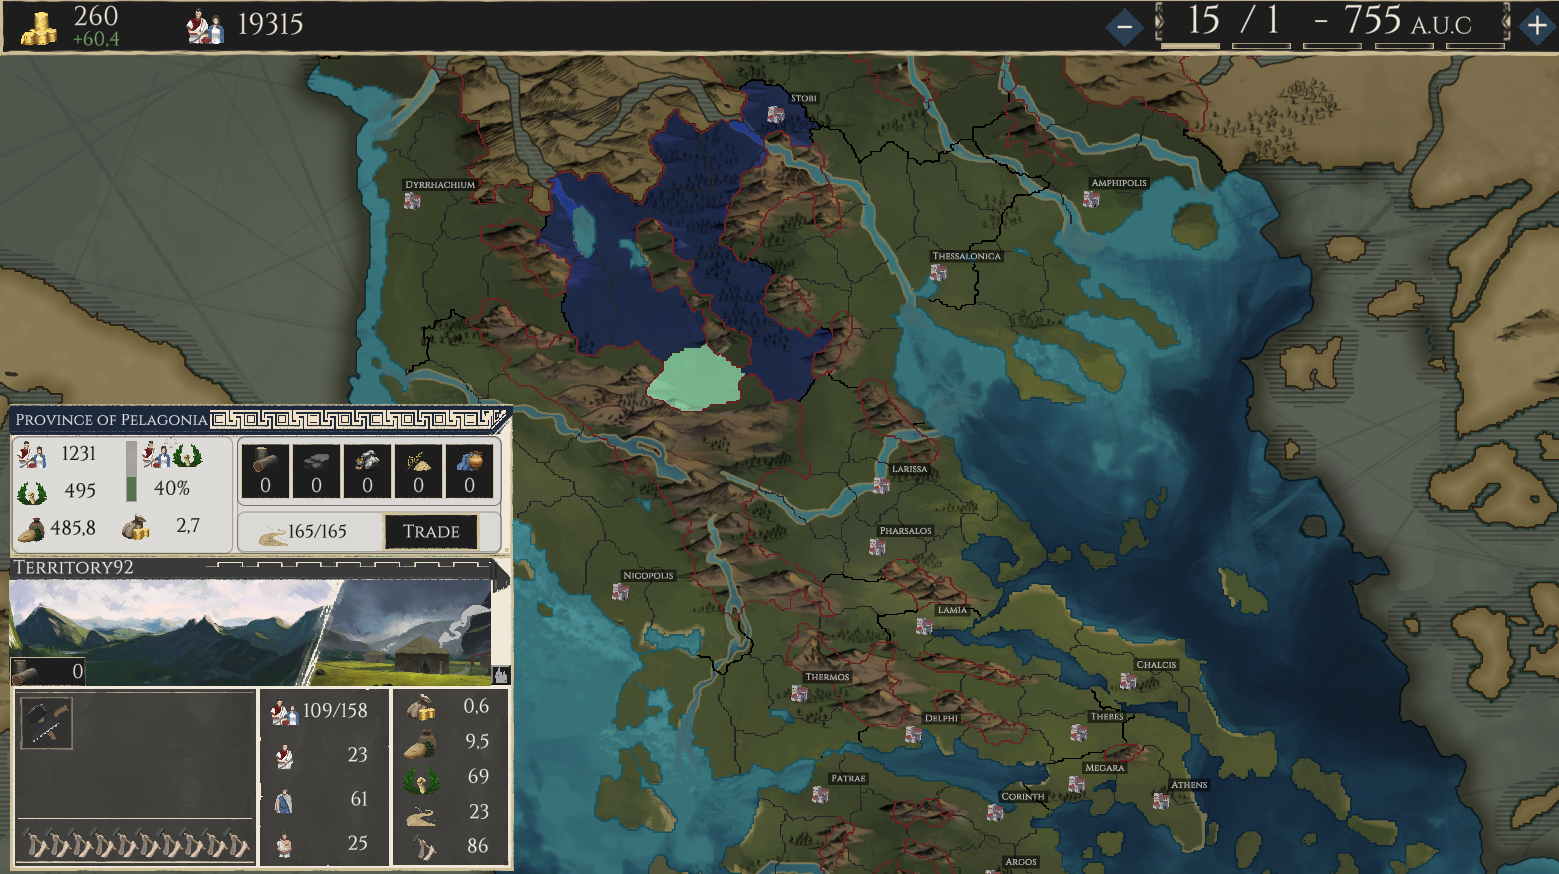
Task: Select the Megara city marker
Action: pyautogui.click(x=1076, y=784)
